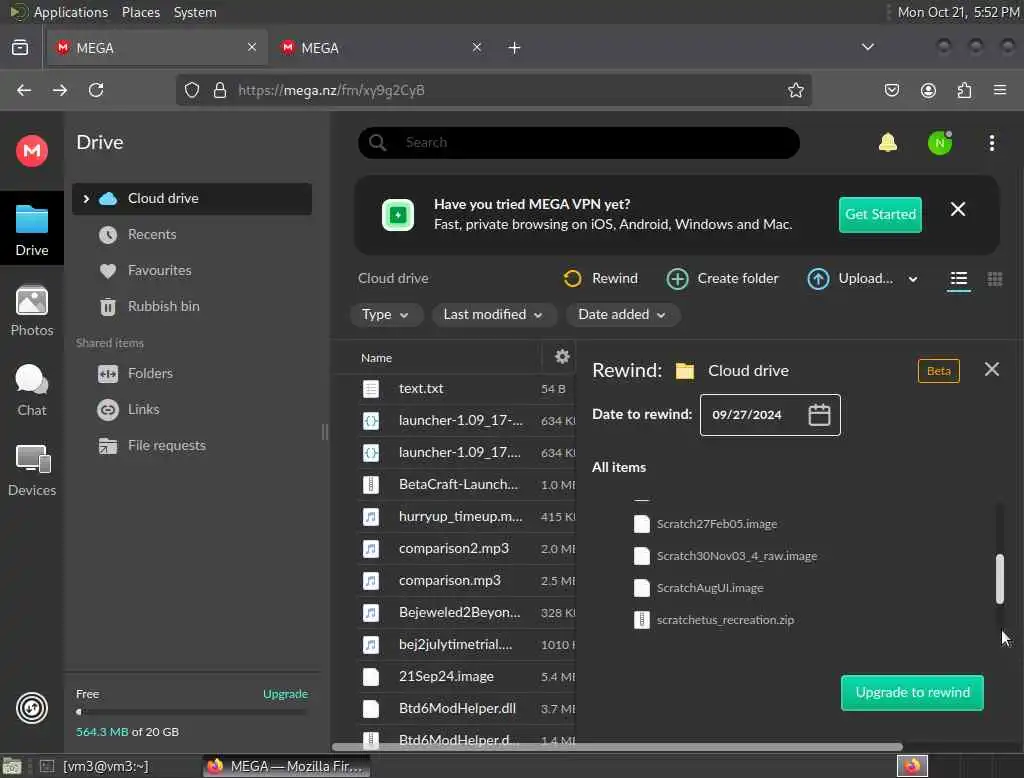This screenshot has width=1024, height=778.
Task: Click the Upgrade storage link
Action: click(285, 694)
